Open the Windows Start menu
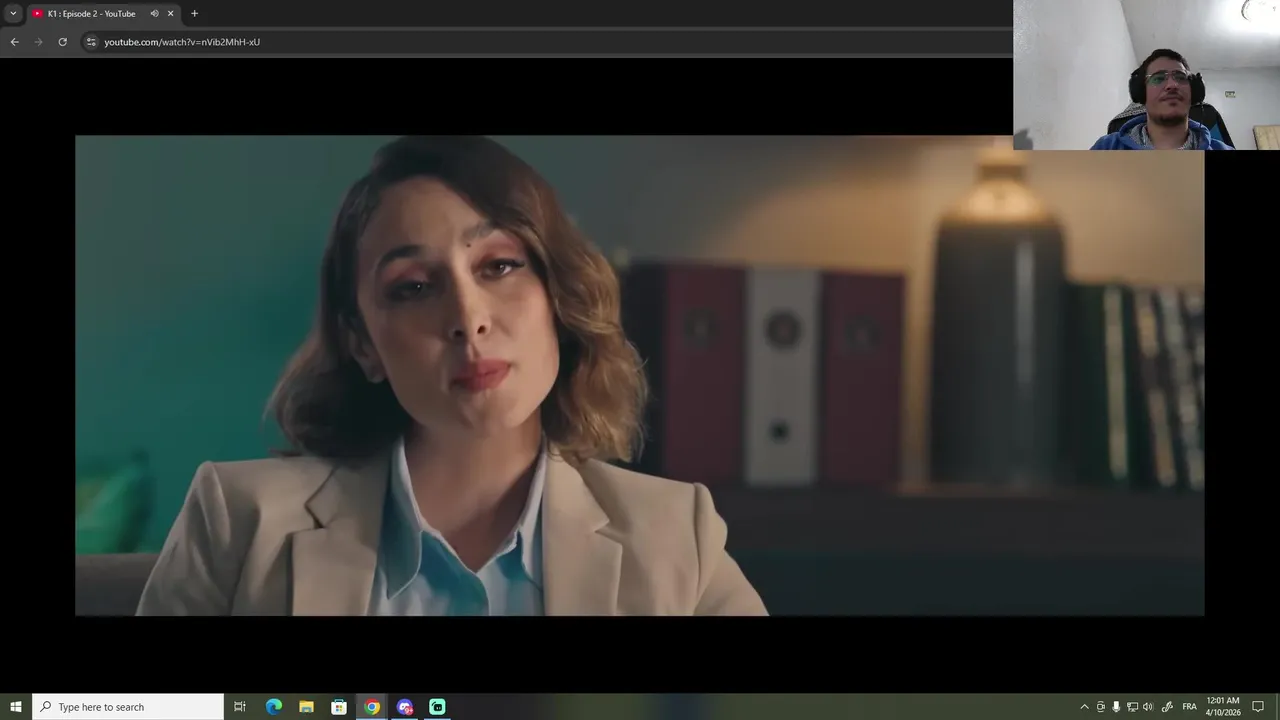 16,707
